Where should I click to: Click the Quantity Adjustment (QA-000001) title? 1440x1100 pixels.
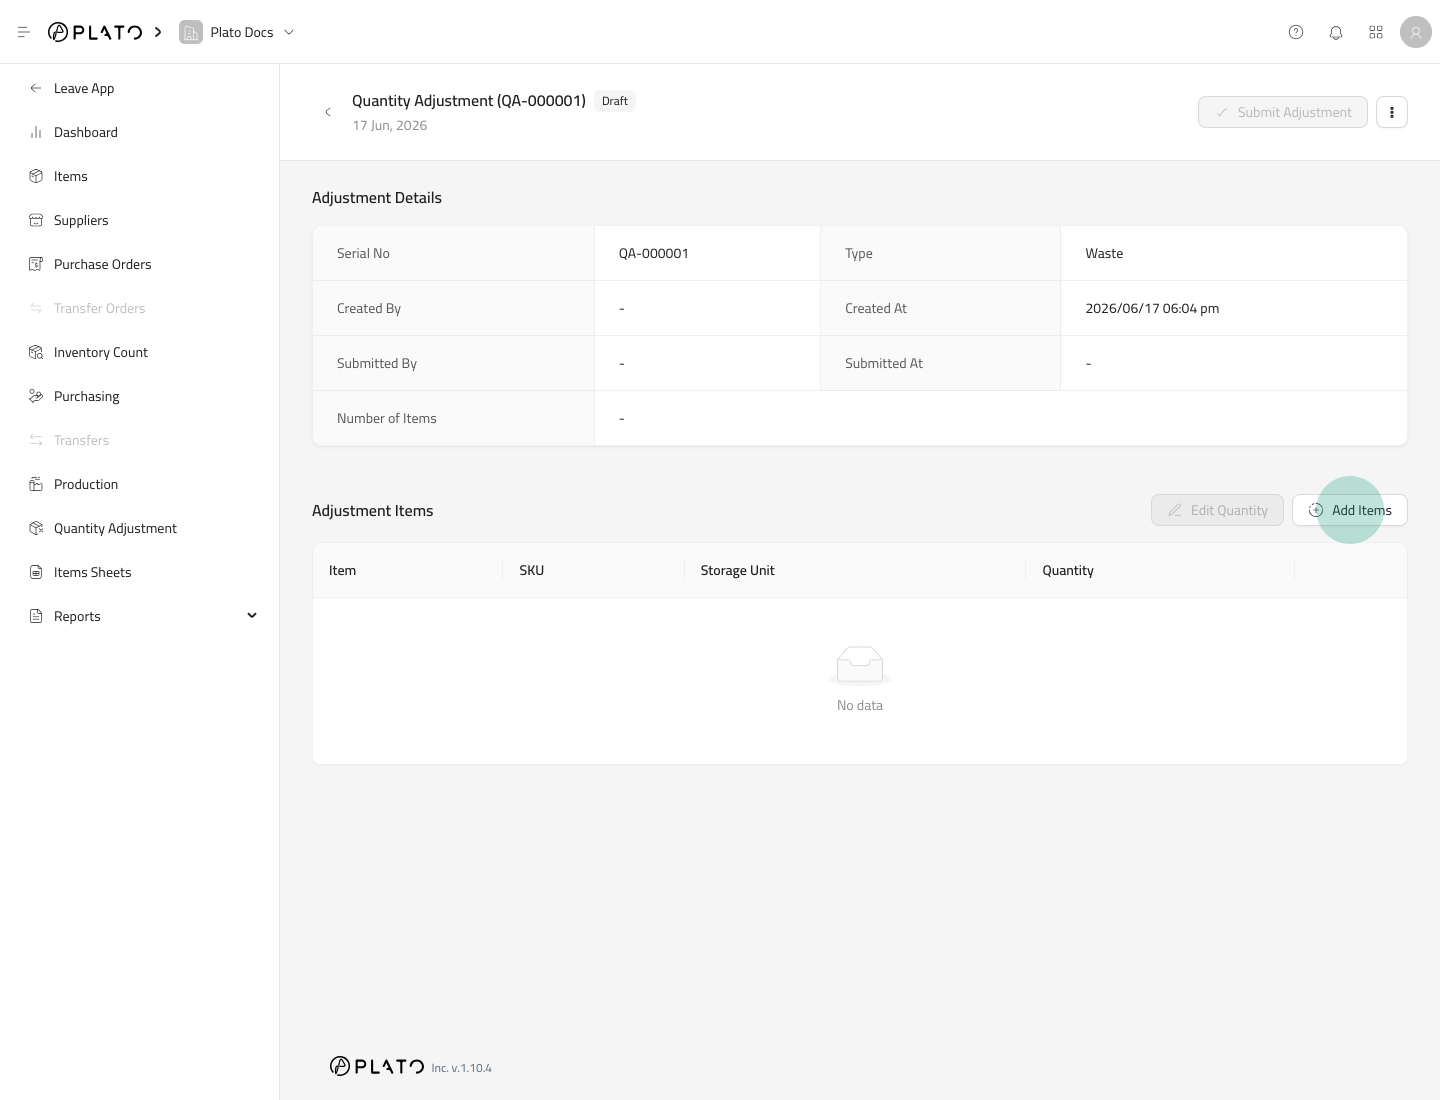469,101
